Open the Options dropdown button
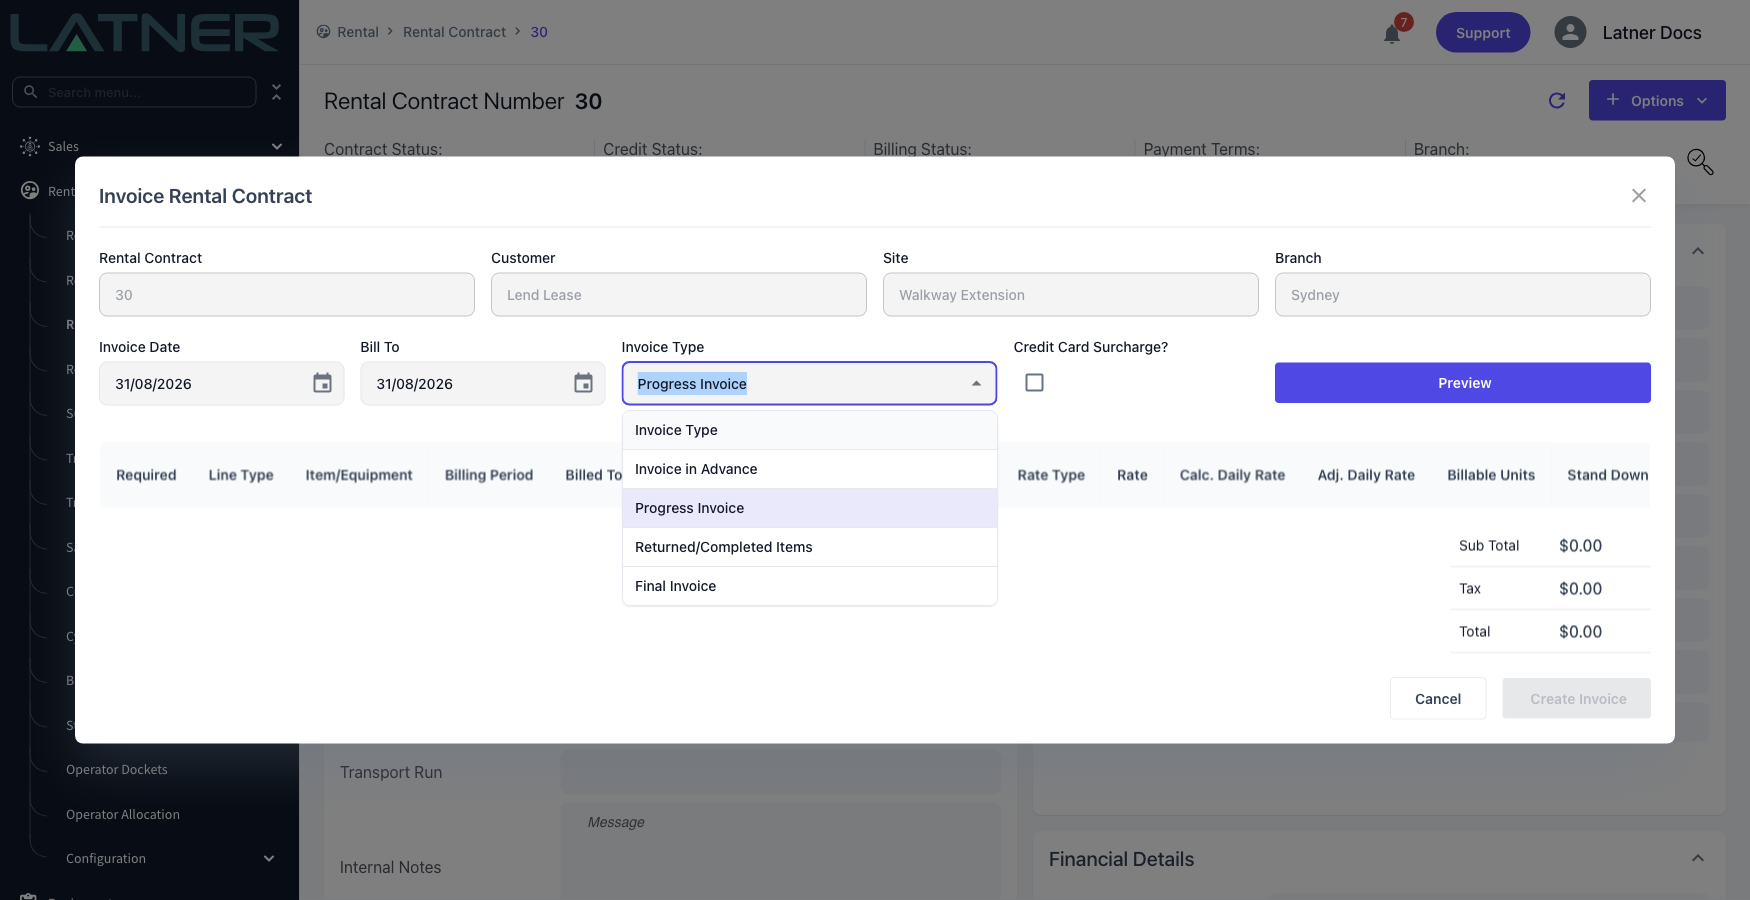 (x=1657, y=100)
